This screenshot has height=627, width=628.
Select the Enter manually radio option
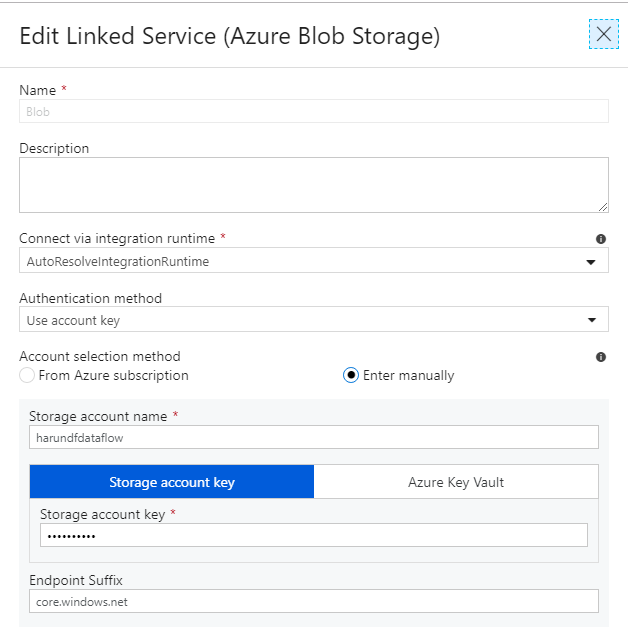350,375
